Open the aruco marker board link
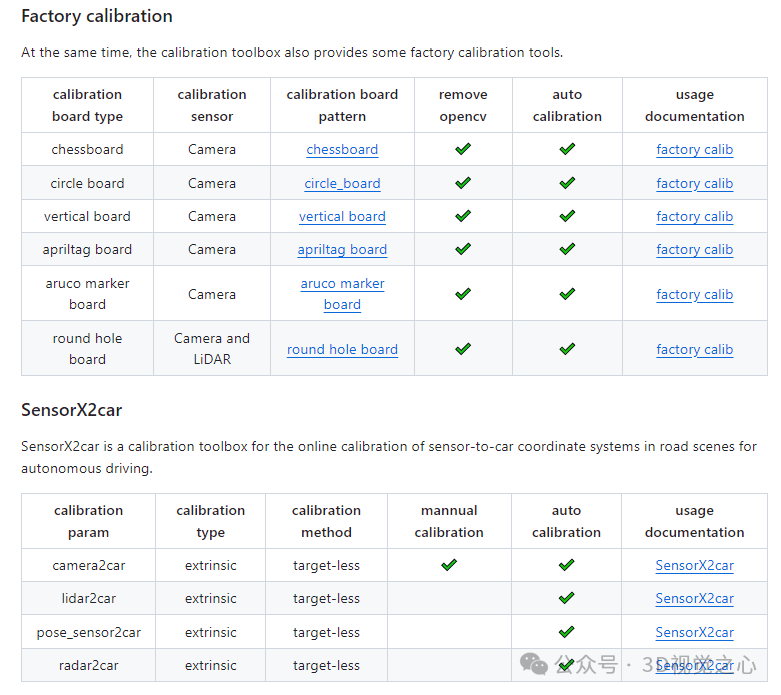 (x=342, y=294)
